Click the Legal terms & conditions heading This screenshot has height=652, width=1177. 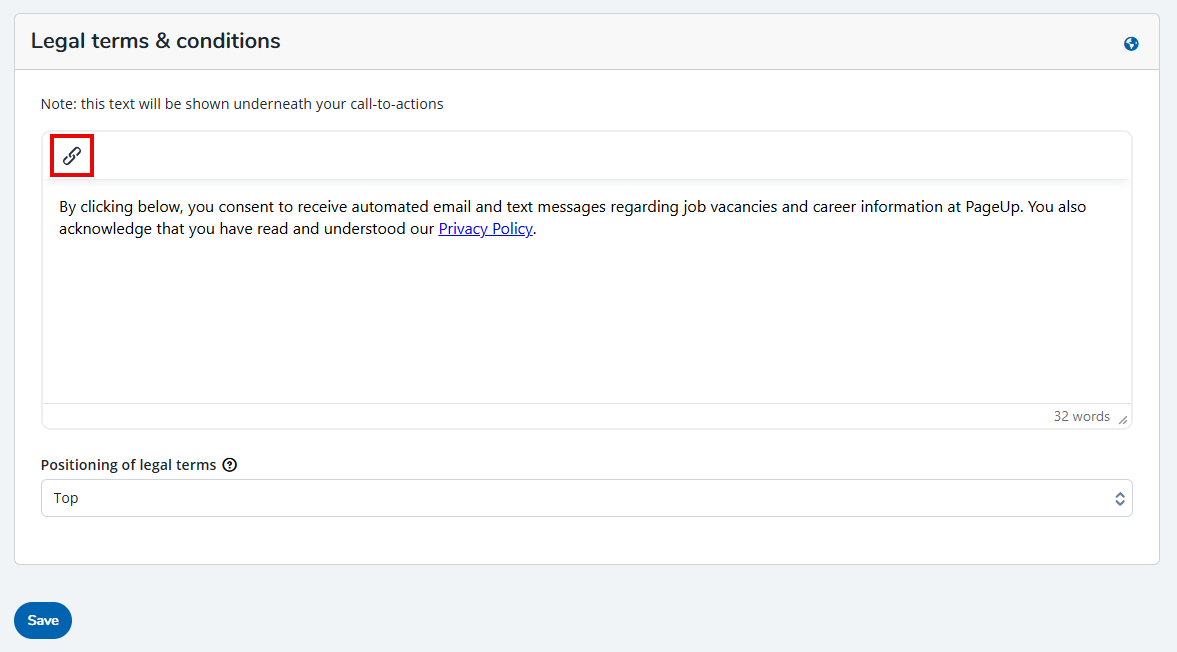pyautogui.click(x=155, y=41)
